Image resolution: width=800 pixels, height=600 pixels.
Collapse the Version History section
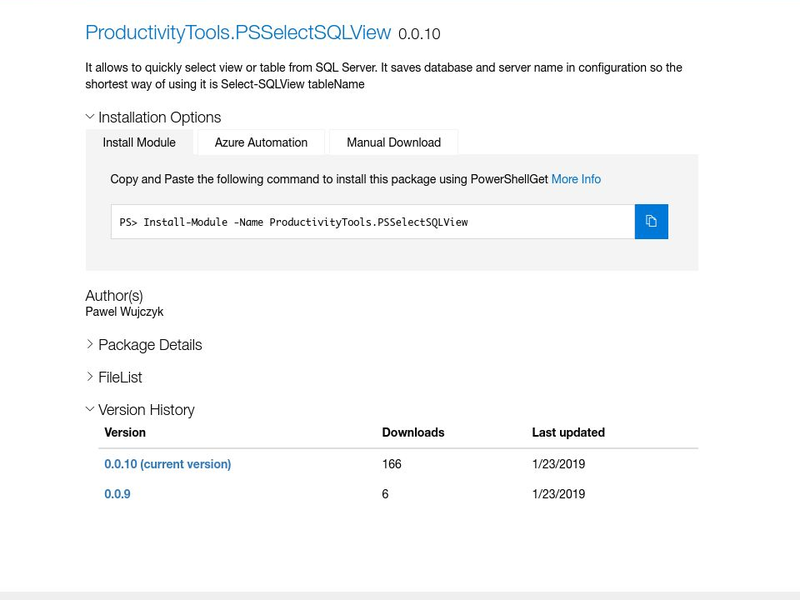coord(140,410)
